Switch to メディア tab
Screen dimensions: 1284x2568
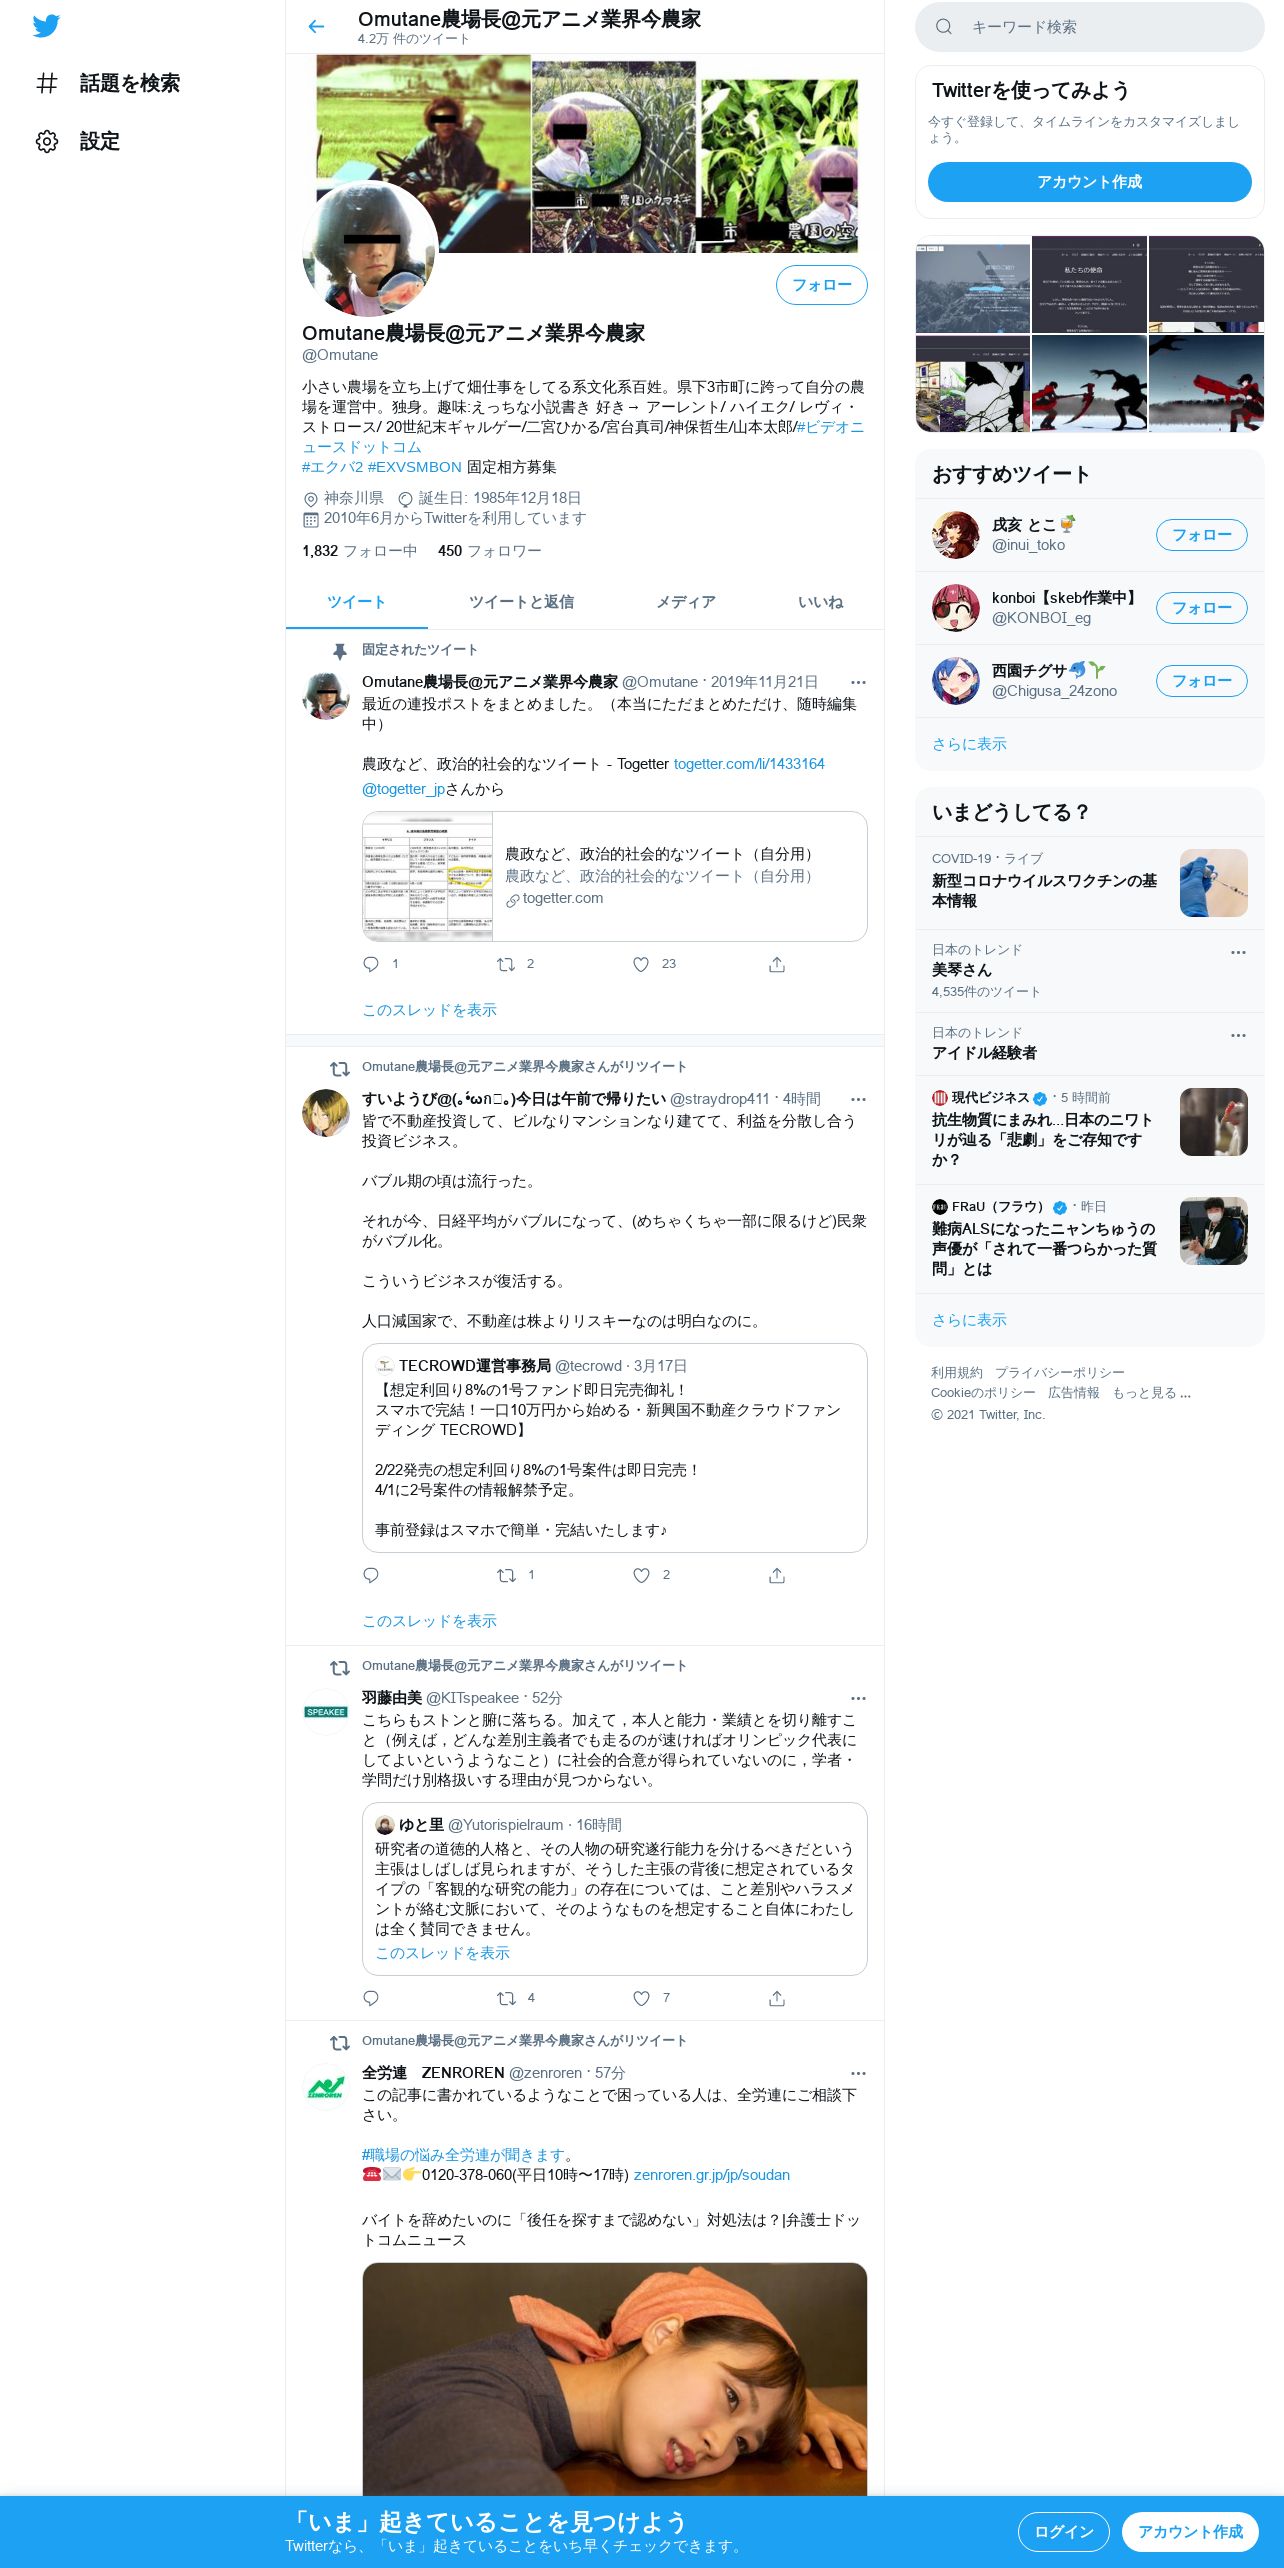[686, 602]
